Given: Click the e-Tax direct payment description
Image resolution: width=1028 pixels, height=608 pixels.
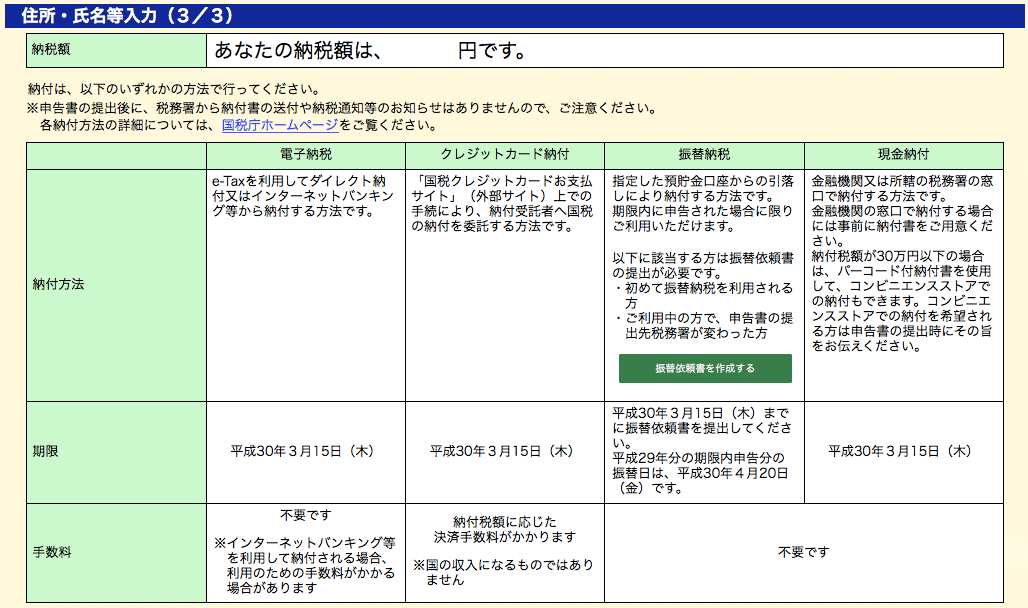Looking at the screenshot, I should [303, 197].
